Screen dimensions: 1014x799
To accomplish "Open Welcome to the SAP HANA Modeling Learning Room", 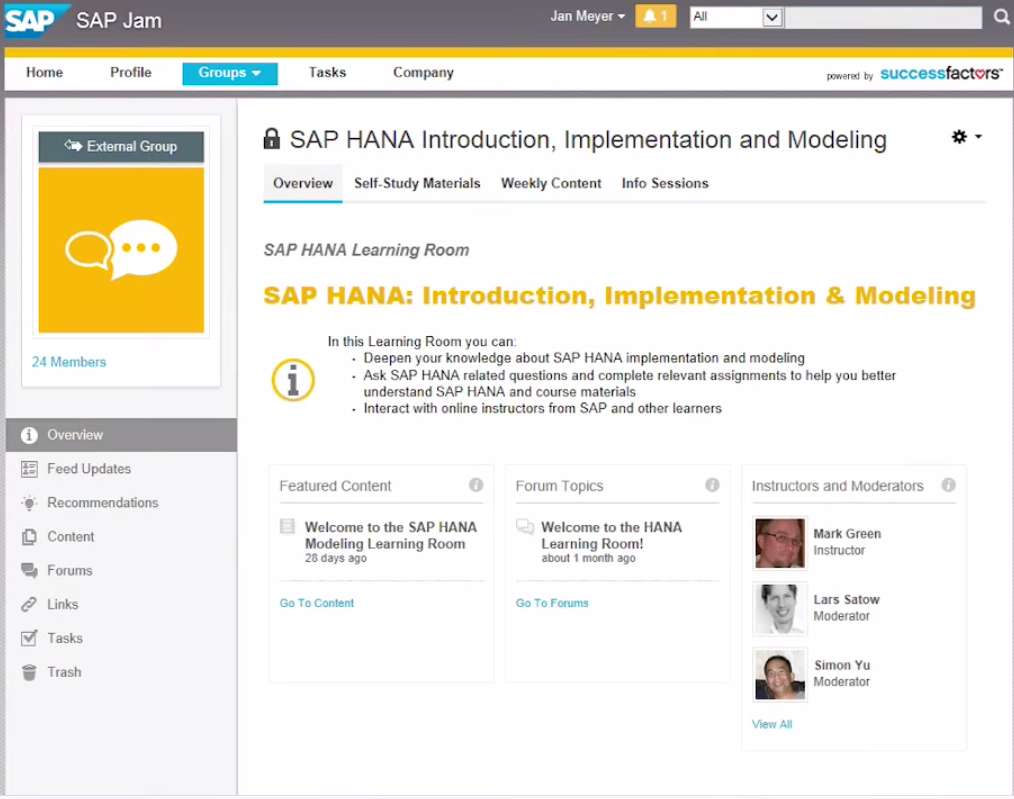I will pos(391,535).
